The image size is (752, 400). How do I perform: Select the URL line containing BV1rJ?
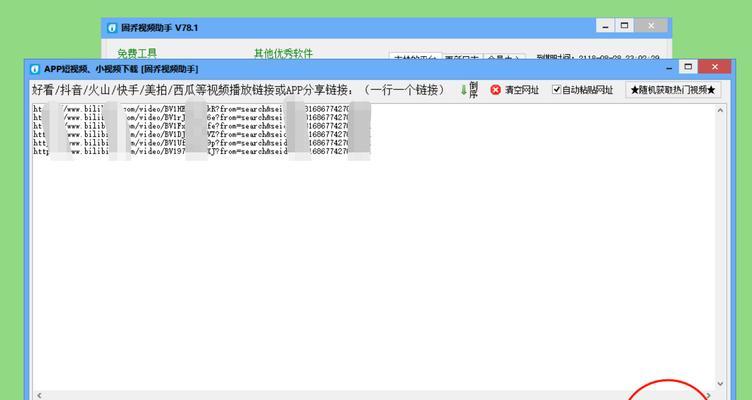pyautogui.click(x=201, y=118)
